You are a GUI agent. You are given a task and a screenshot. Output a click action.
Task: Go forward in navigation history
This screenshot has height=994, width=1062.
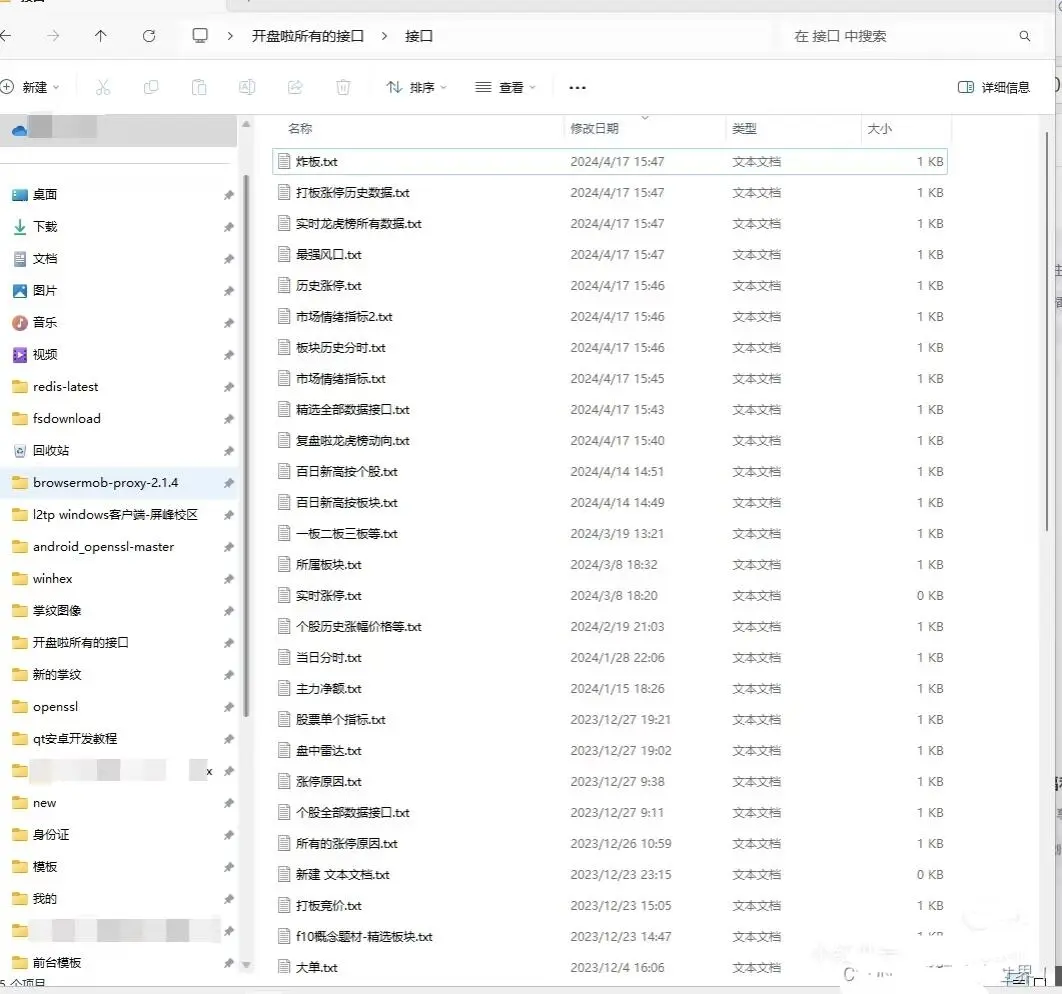click(x=53, y=36)
